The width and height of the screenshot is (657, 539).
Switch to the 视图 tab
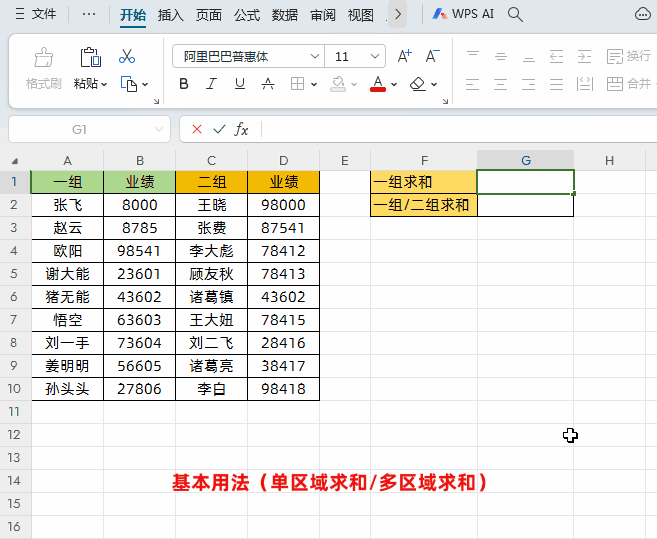(360, 16)
